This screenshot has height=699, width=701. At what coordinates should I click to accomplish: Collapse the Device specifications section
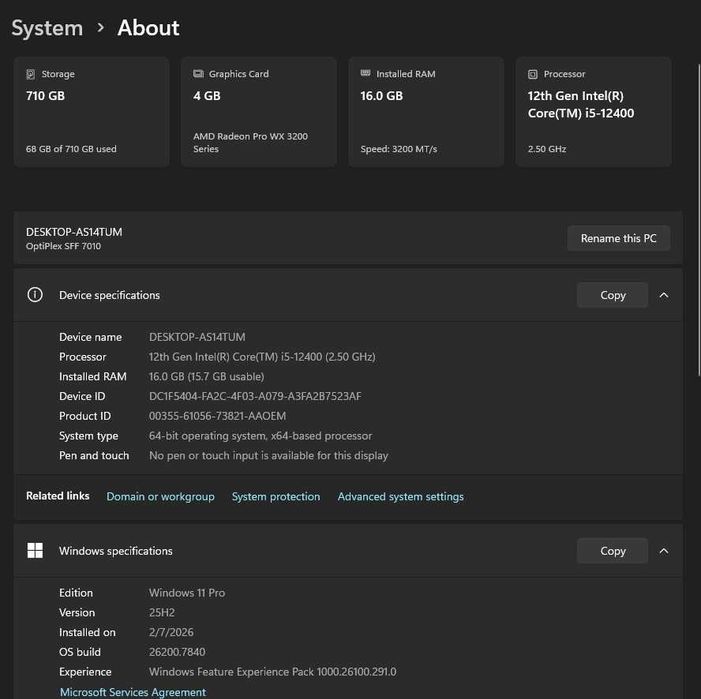[x=664, y=295]
